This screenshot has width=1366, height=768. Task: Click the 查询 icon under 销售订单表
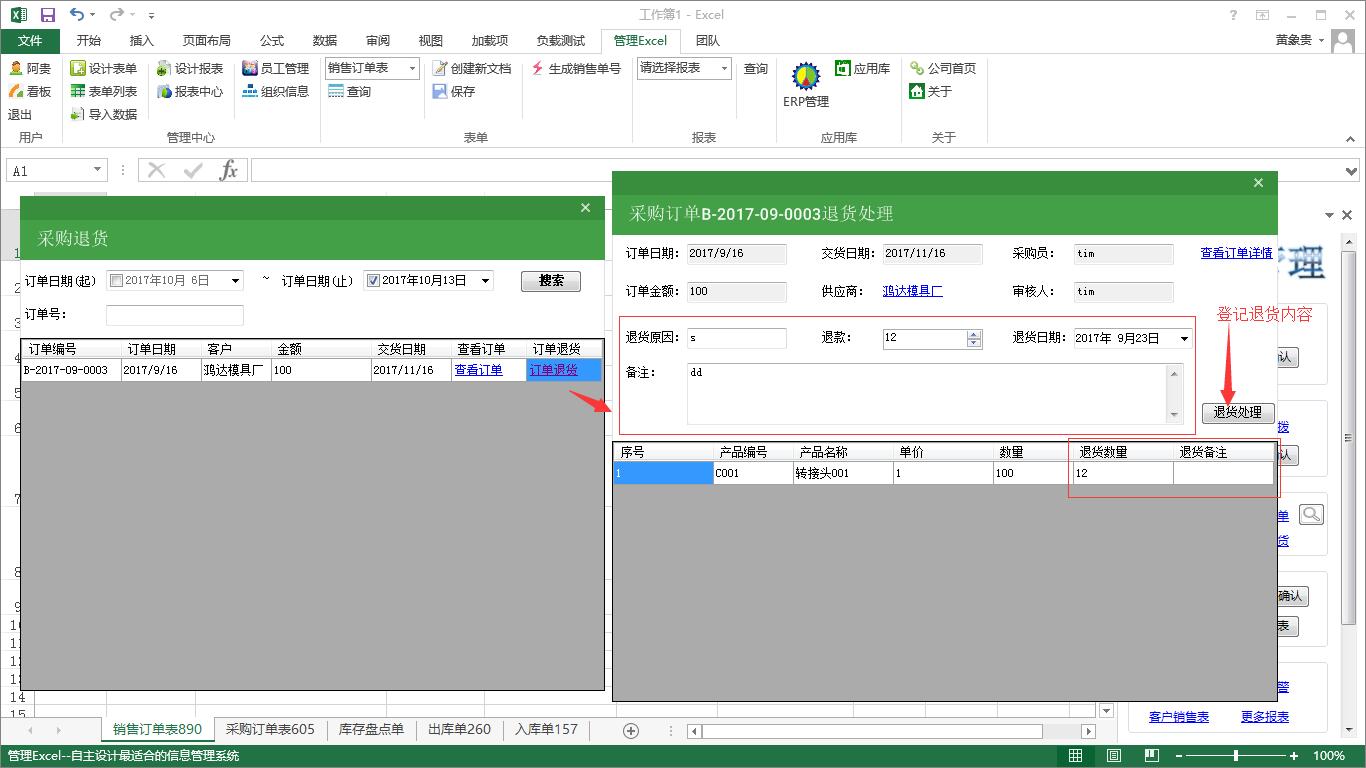[336, 91]
